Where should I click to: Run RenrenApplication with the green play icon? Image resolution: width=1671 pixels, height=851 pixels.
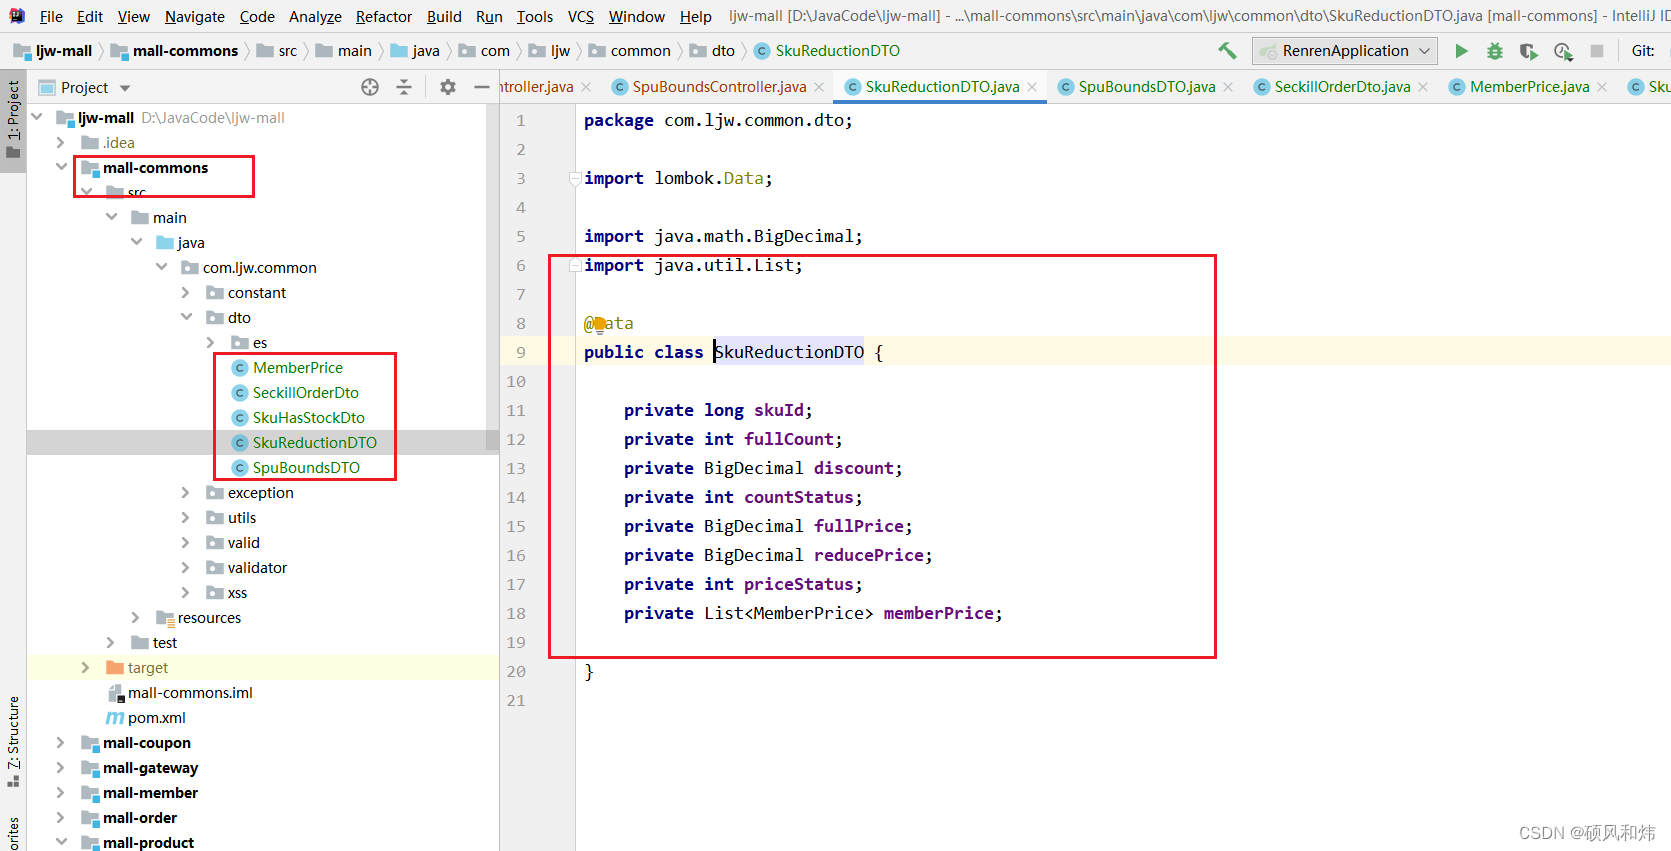tap(1461, 51)
